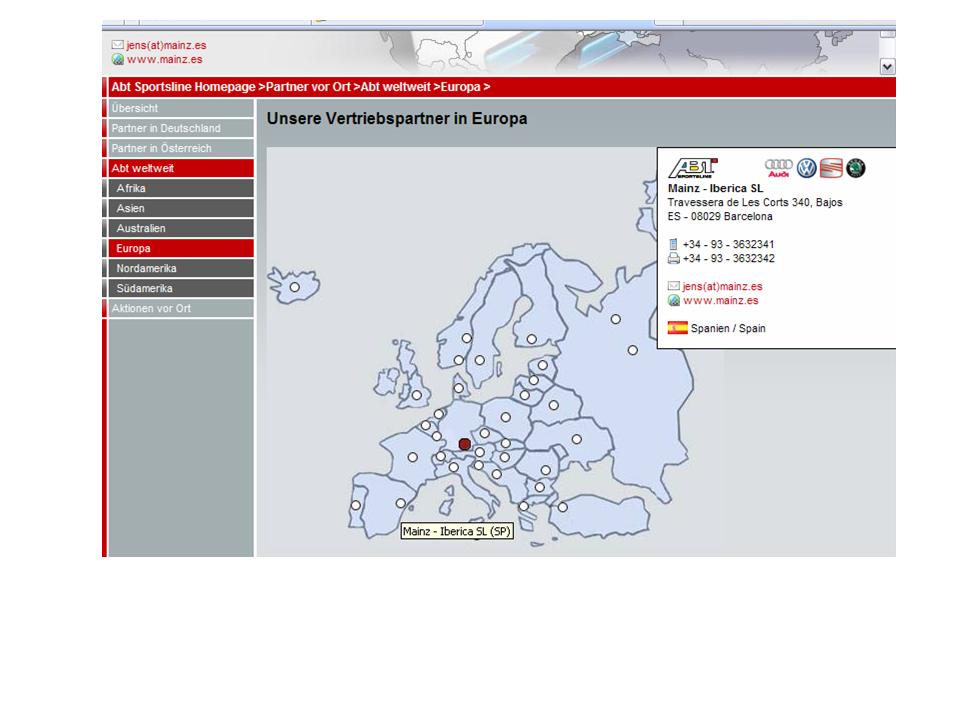Click the scroll down arrow at top right
960x720 pixels.
887,67
